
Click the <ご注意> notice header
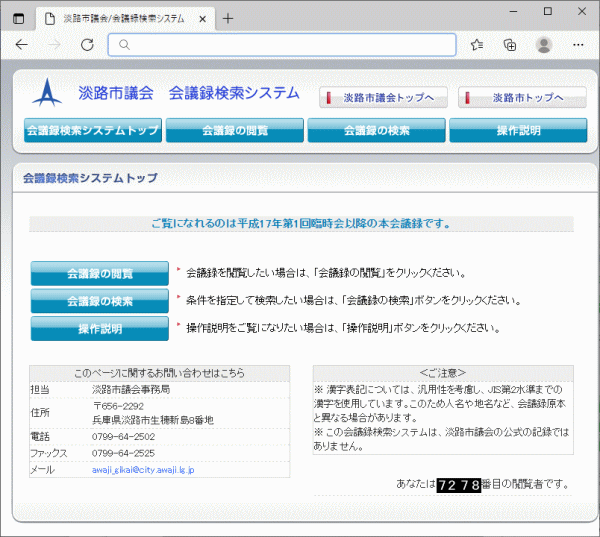(x=443, y=373)
